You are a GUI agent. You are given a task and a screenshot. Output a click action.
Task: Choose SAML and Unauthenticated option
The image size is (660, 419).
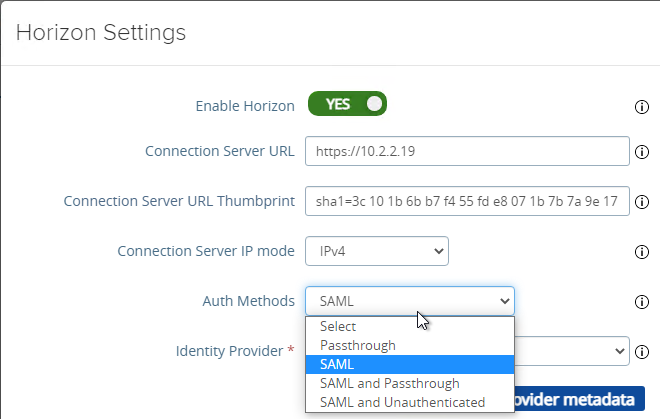(x=410, y=402)
